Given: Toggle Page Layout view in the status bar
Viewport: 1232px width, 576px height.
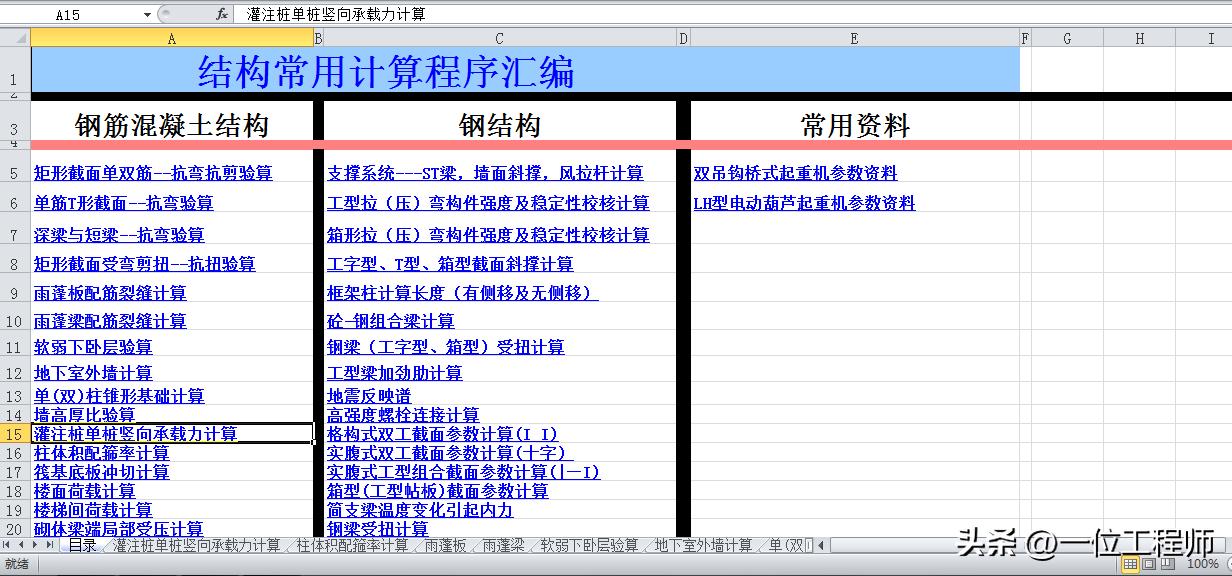Looking at the screenshot, I should 1148,564.
